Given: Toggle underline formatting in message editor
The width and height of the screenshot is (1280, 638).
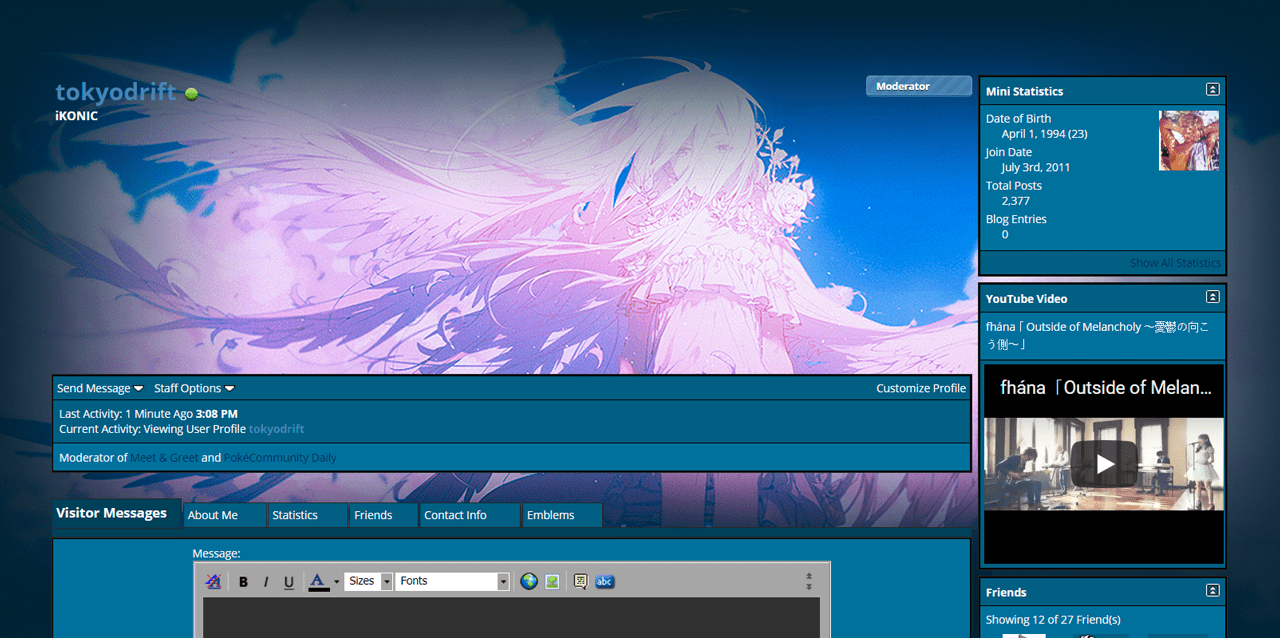Looking at the screenshot, I should click(289, 581).
